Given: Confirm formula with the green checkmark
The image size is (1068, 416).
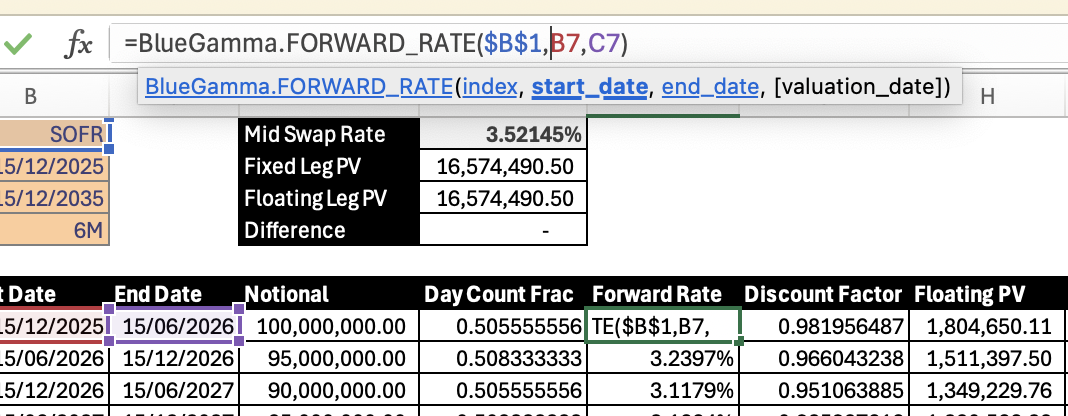Looking at the screenshot, I should [x=18, y=45].
